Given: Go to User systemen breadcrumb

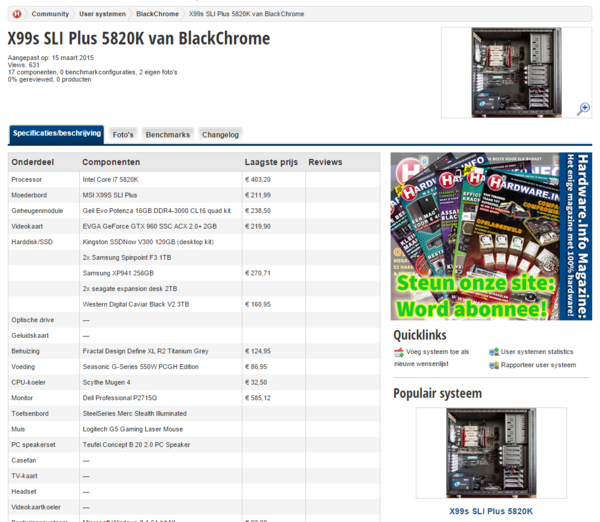Looking at the screenshot, I should [x=103, y=14].
